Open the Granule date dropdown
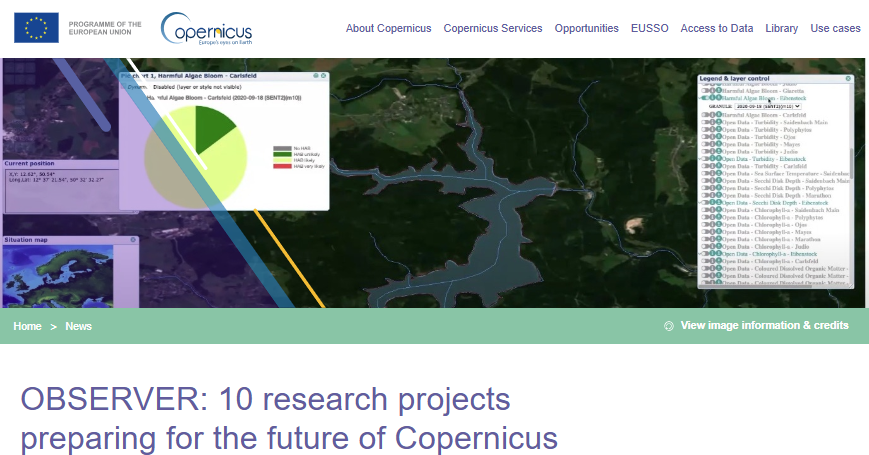 coord(768,106)
